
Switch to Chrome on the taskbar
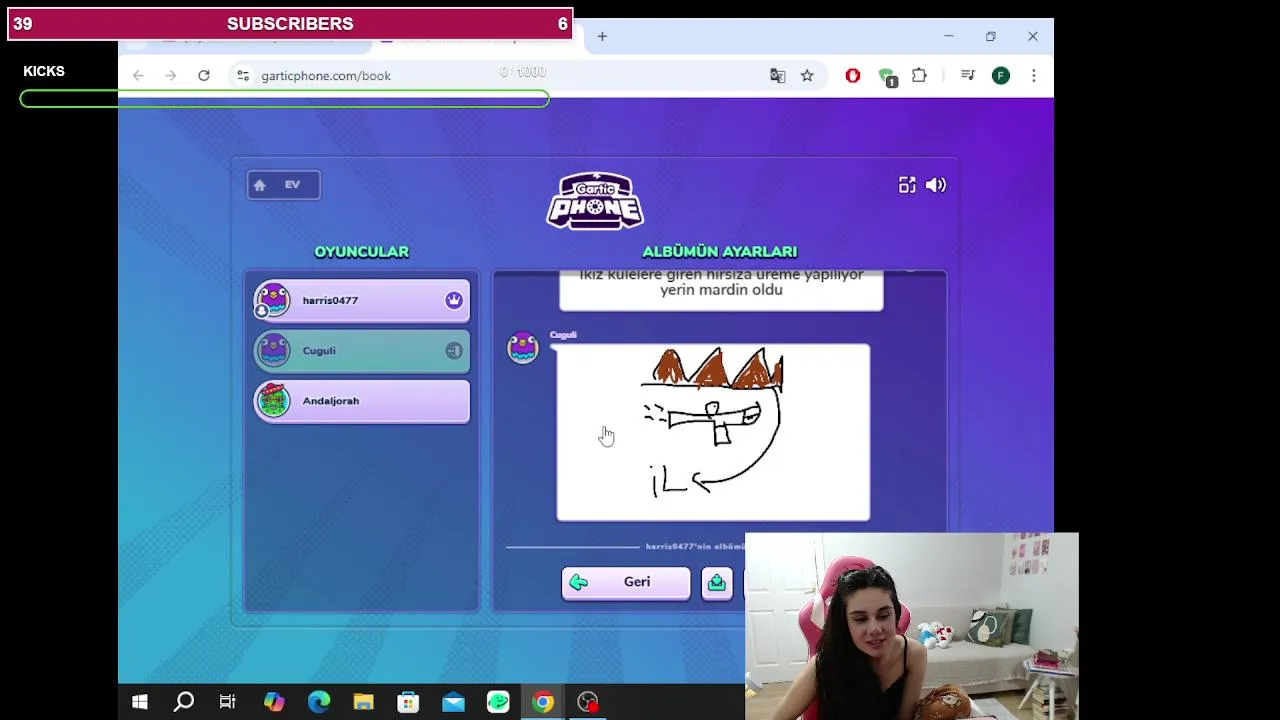click(543, 702)
